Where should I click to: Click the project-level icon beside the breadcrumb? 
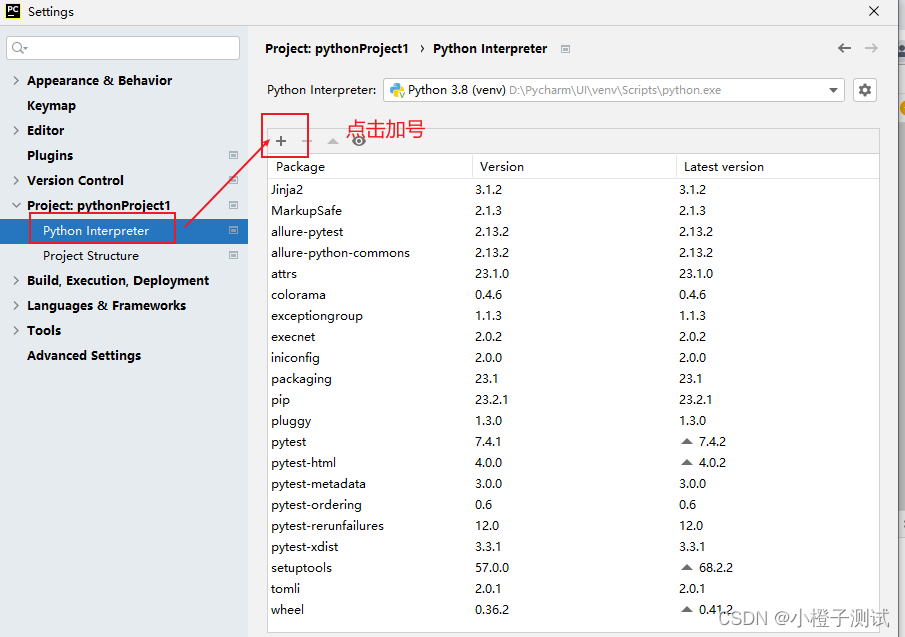[x=566, y=49]
